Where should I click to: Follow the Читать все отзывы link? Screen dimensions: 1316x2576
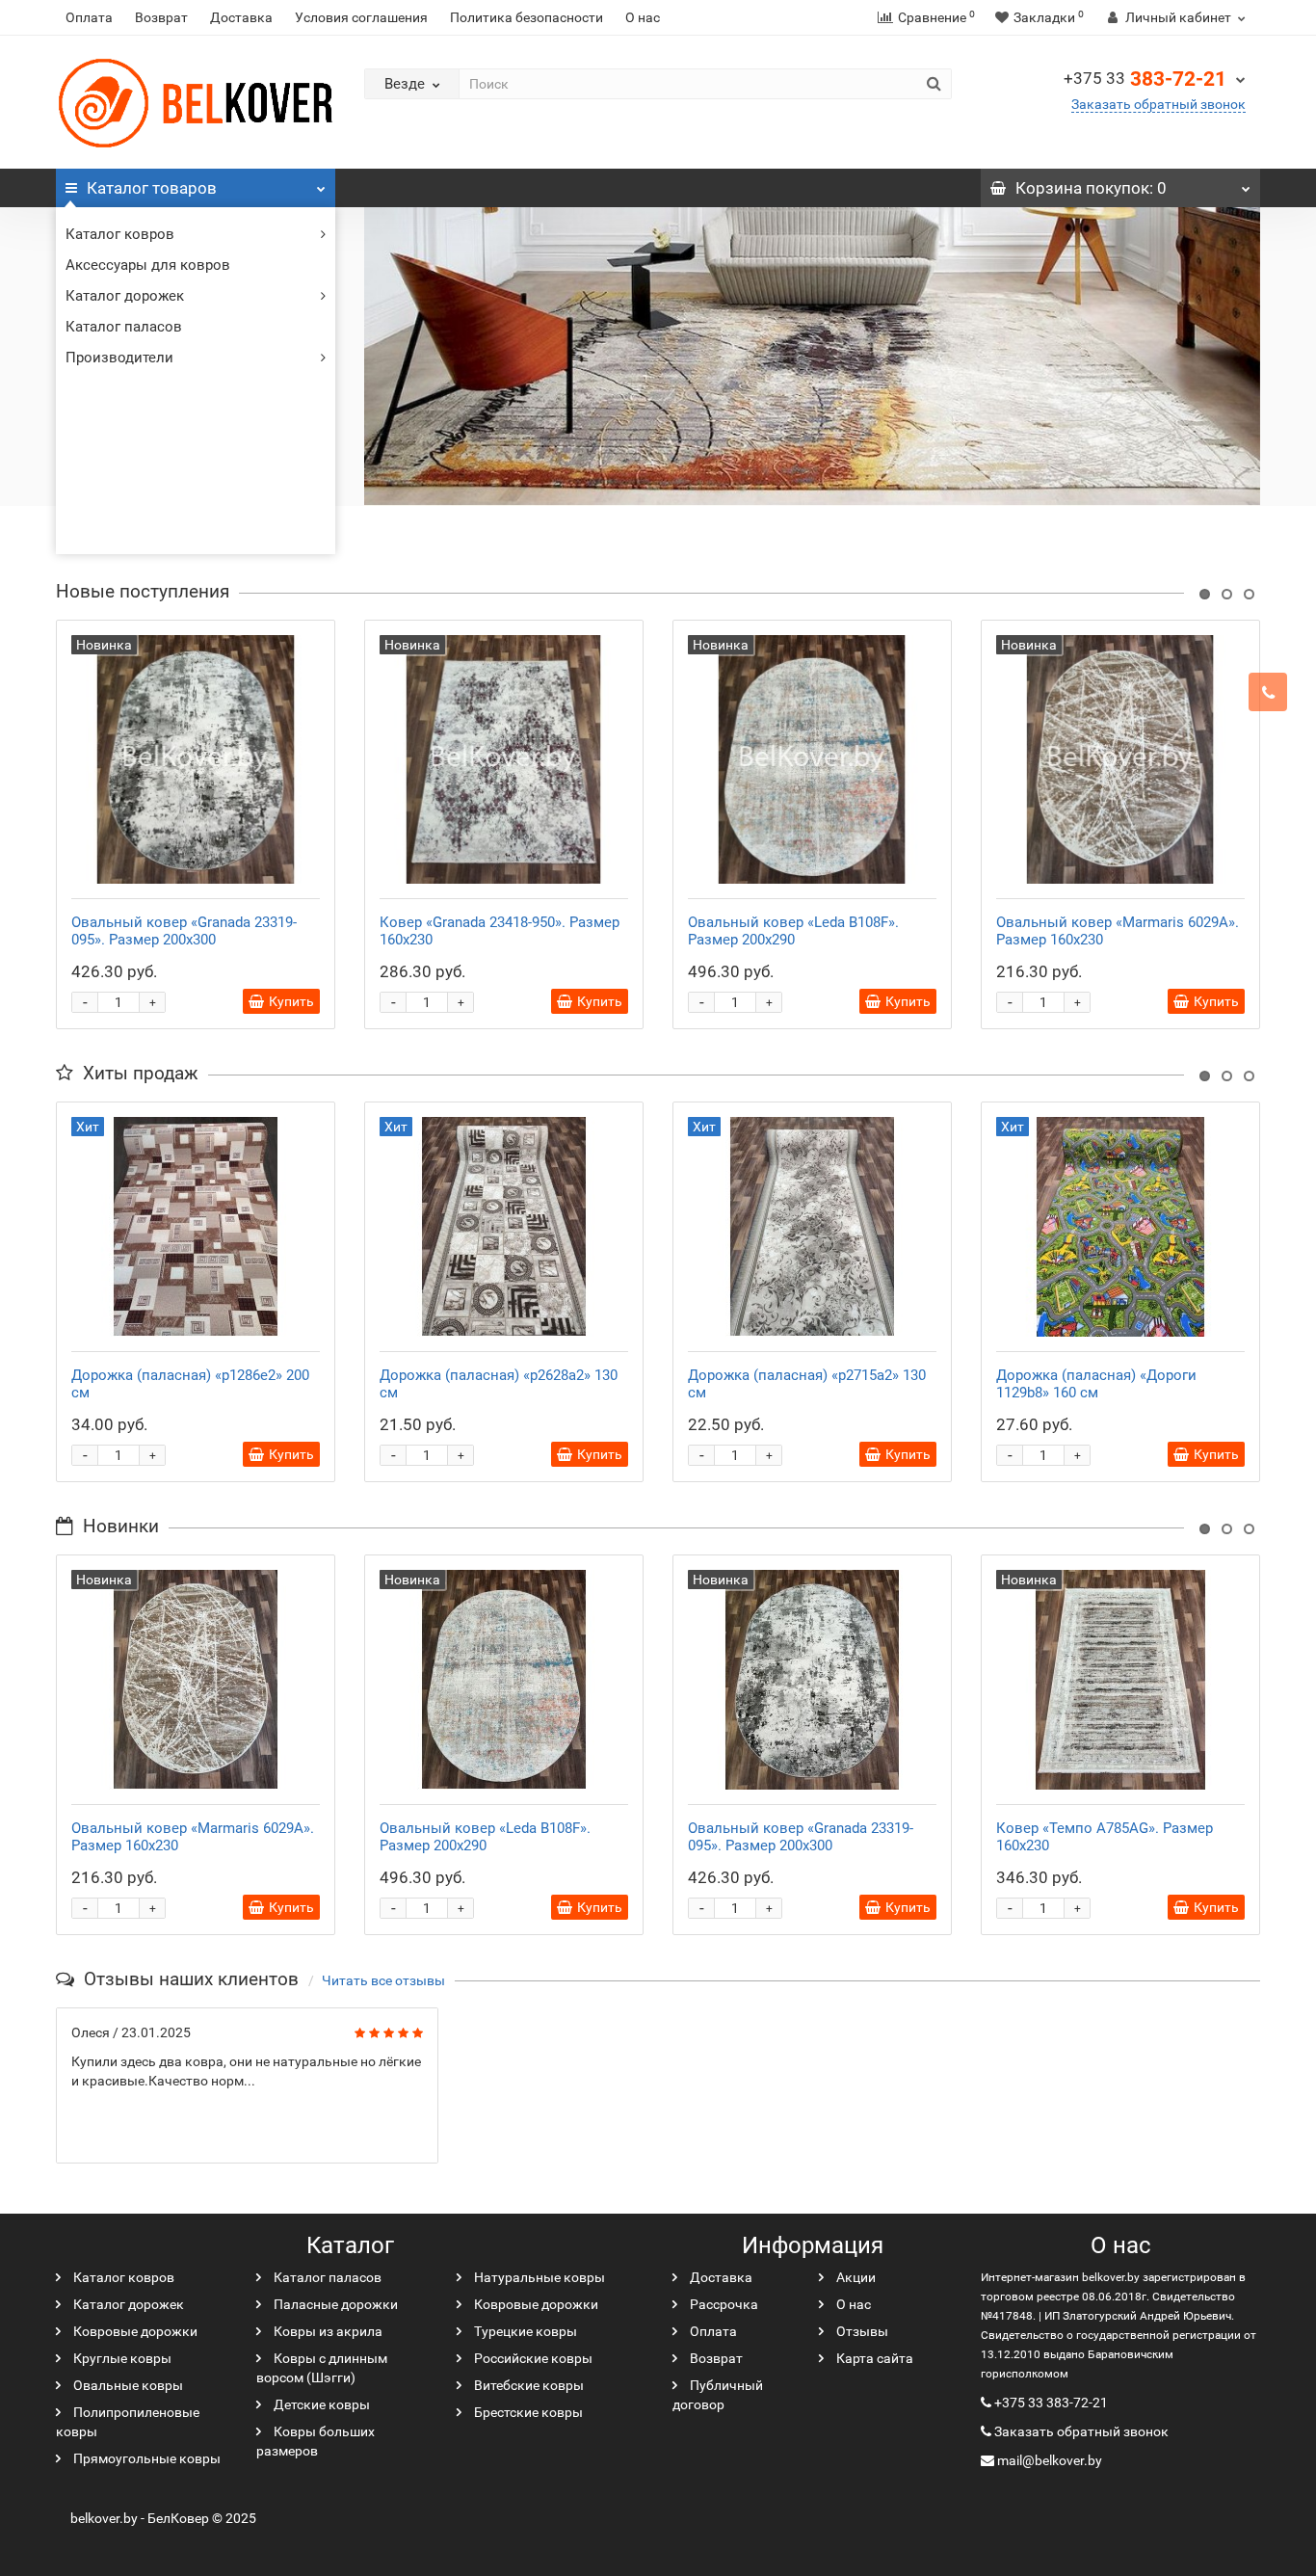point(383,1981)
